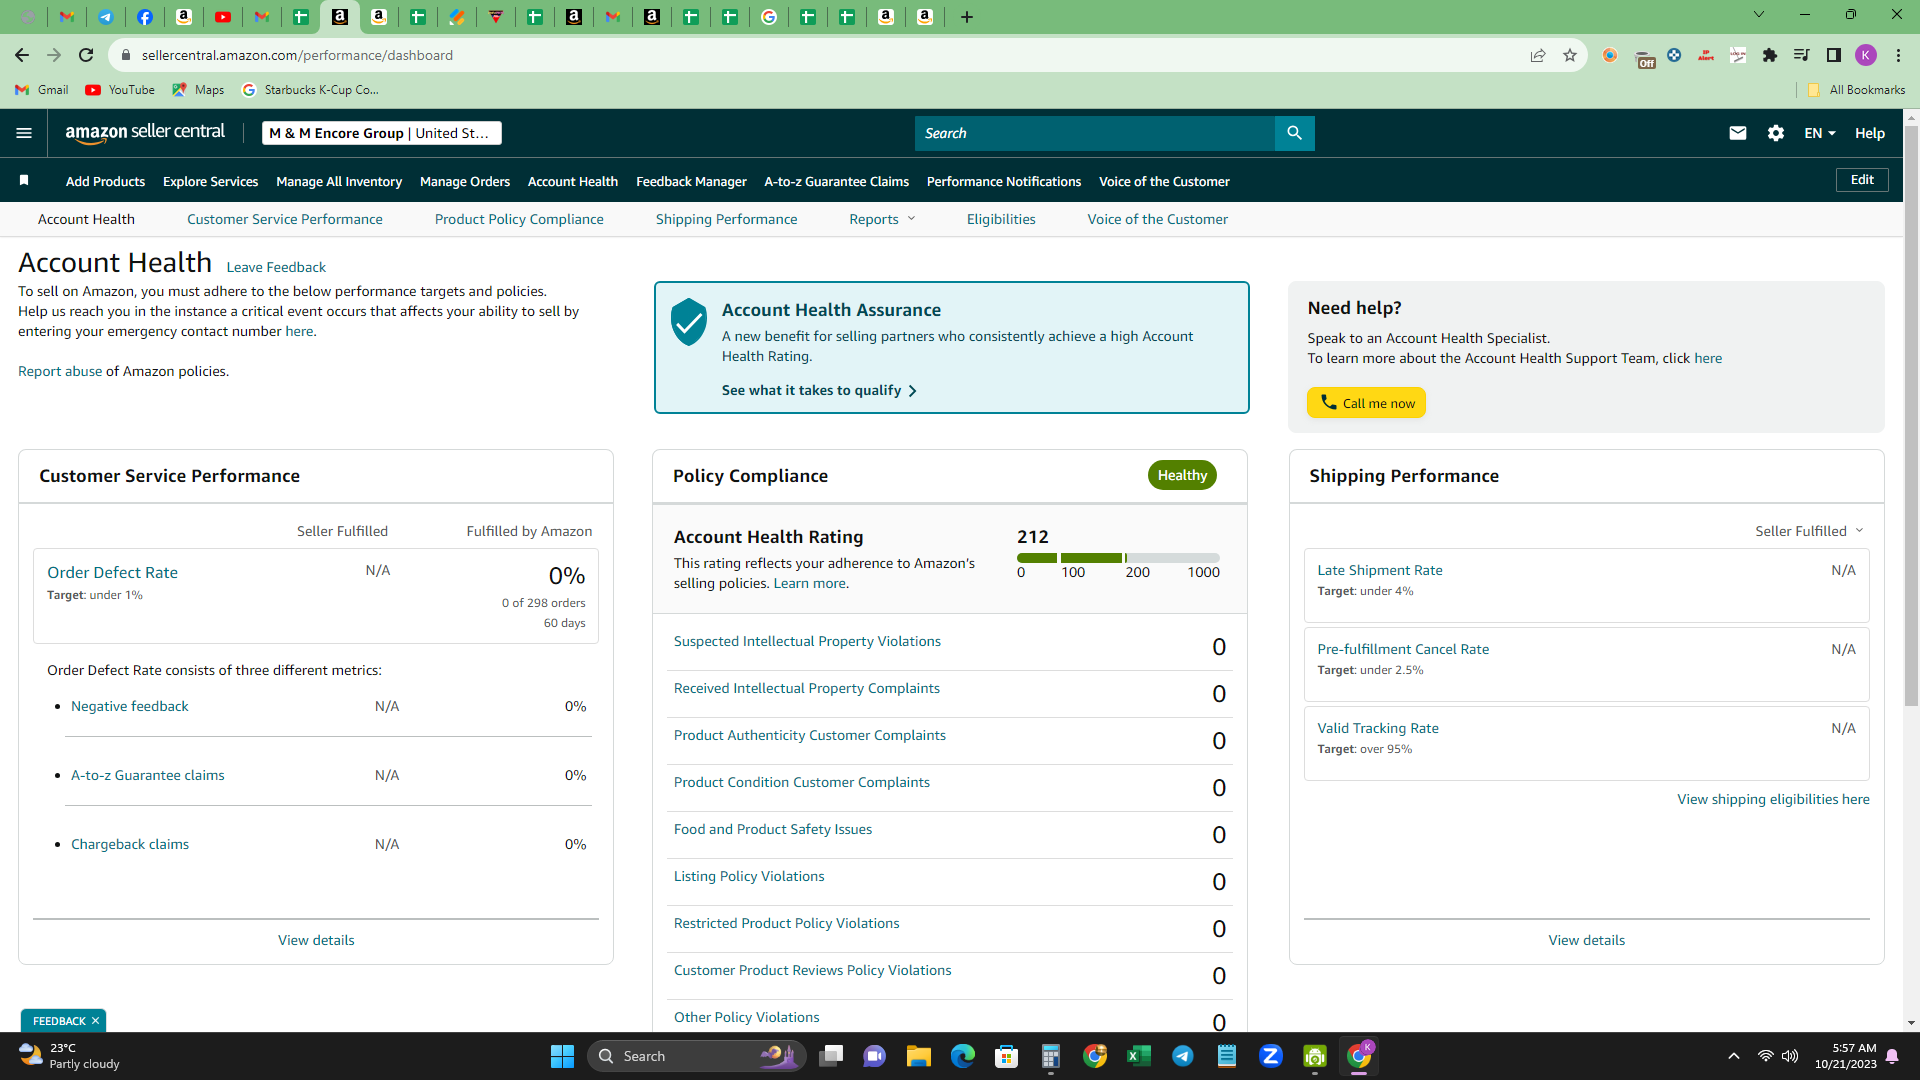
Task: Click View details under Customer Service Performance
Action: point(316,940)
